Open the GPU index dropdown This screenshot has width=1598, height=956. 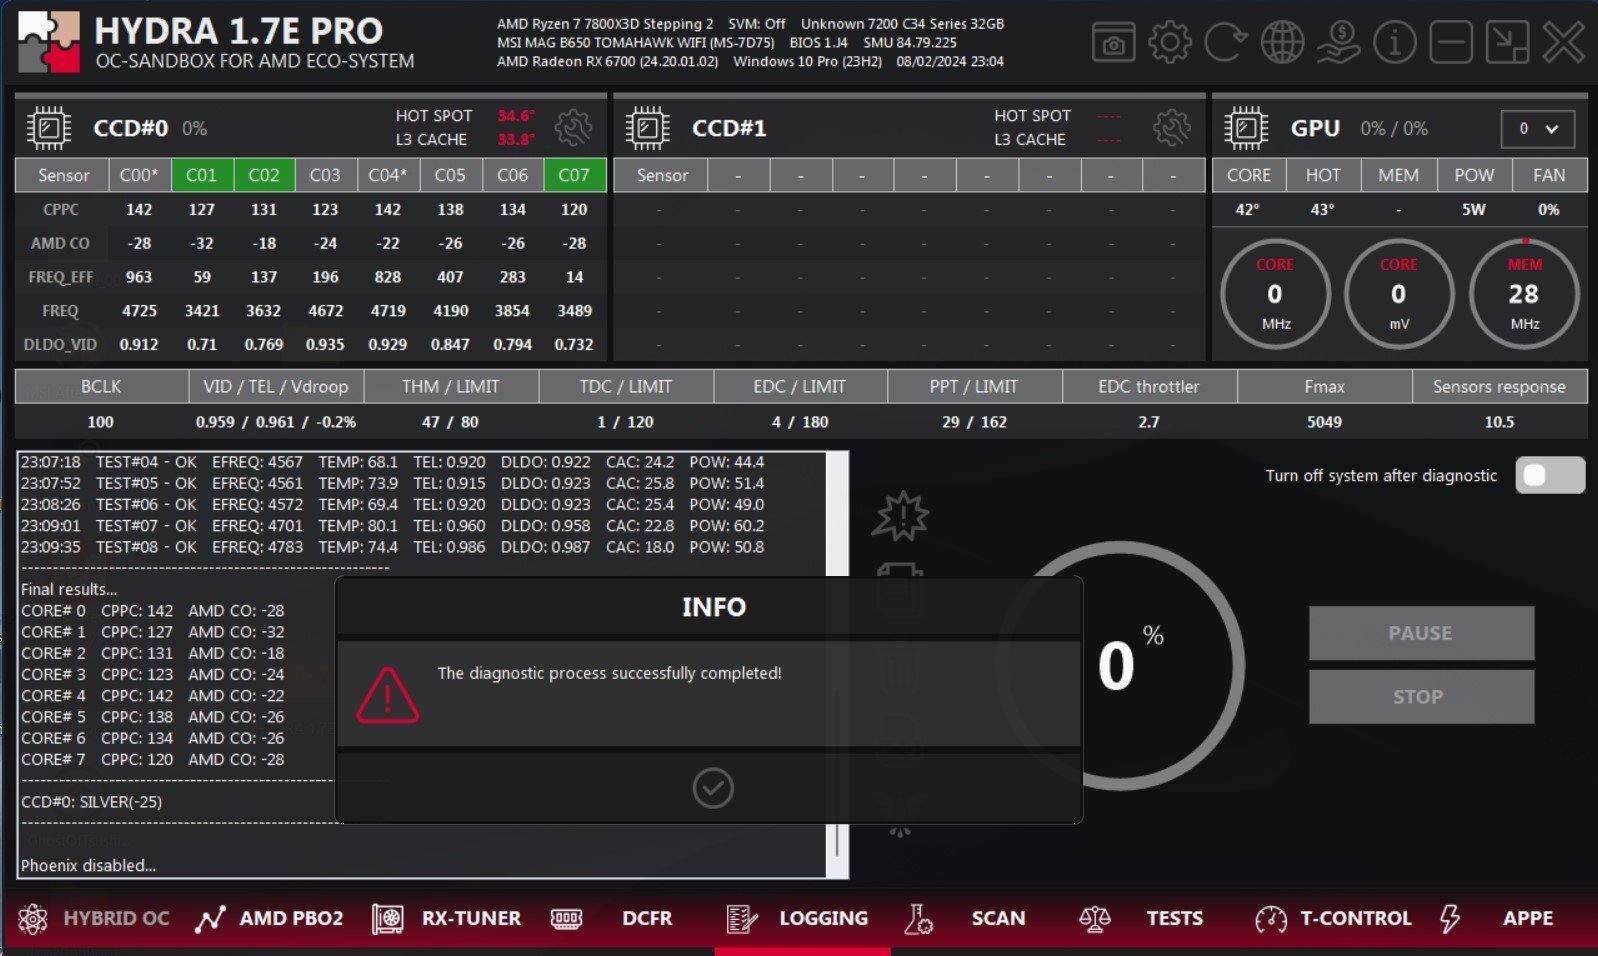(1537, 128)
